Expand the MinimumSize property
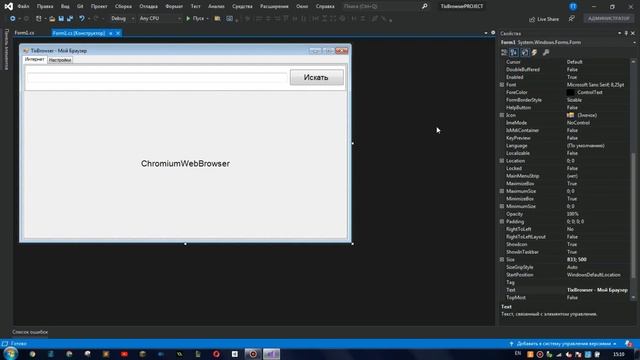Viewport: 640px width, 360px height. [x=502, y=206]
